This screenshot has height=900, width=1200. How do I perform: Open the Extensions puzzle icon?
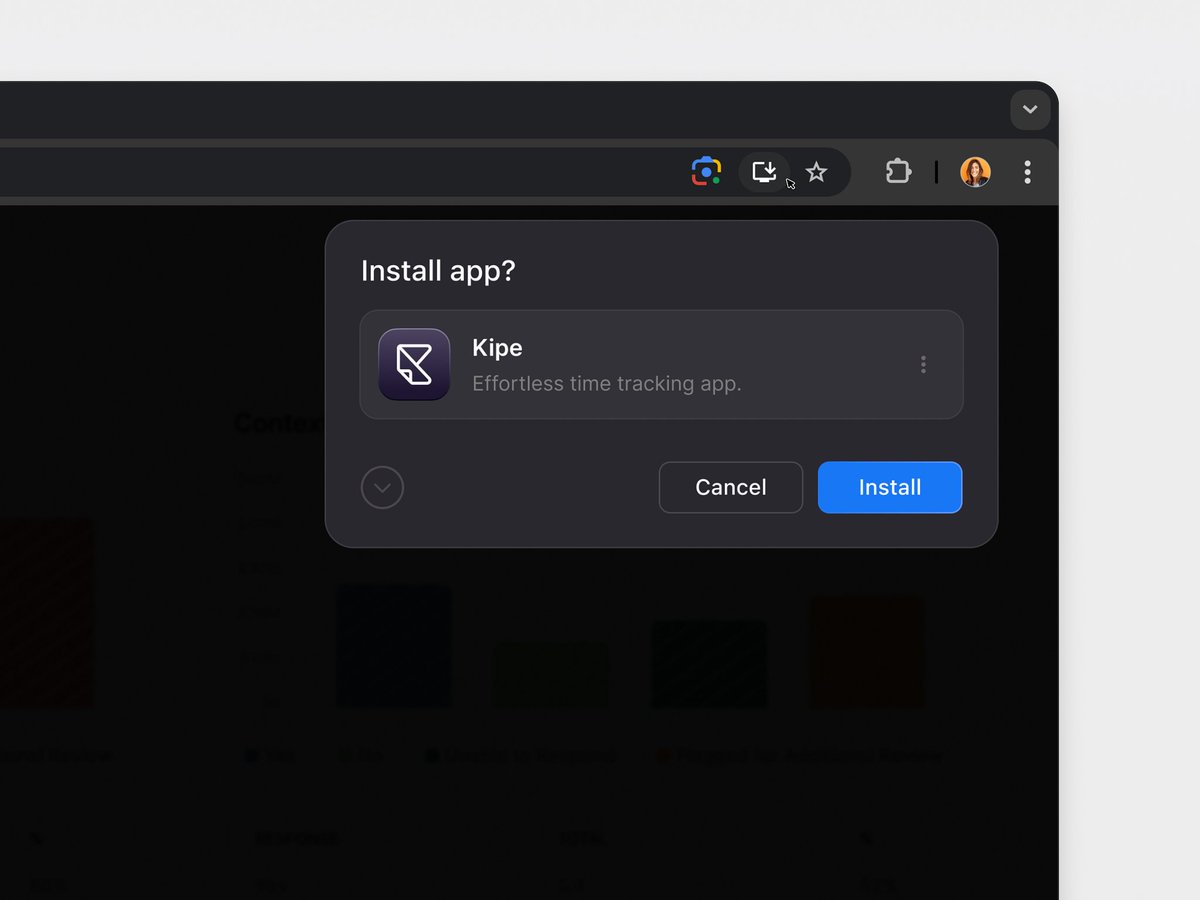[898, 172]
